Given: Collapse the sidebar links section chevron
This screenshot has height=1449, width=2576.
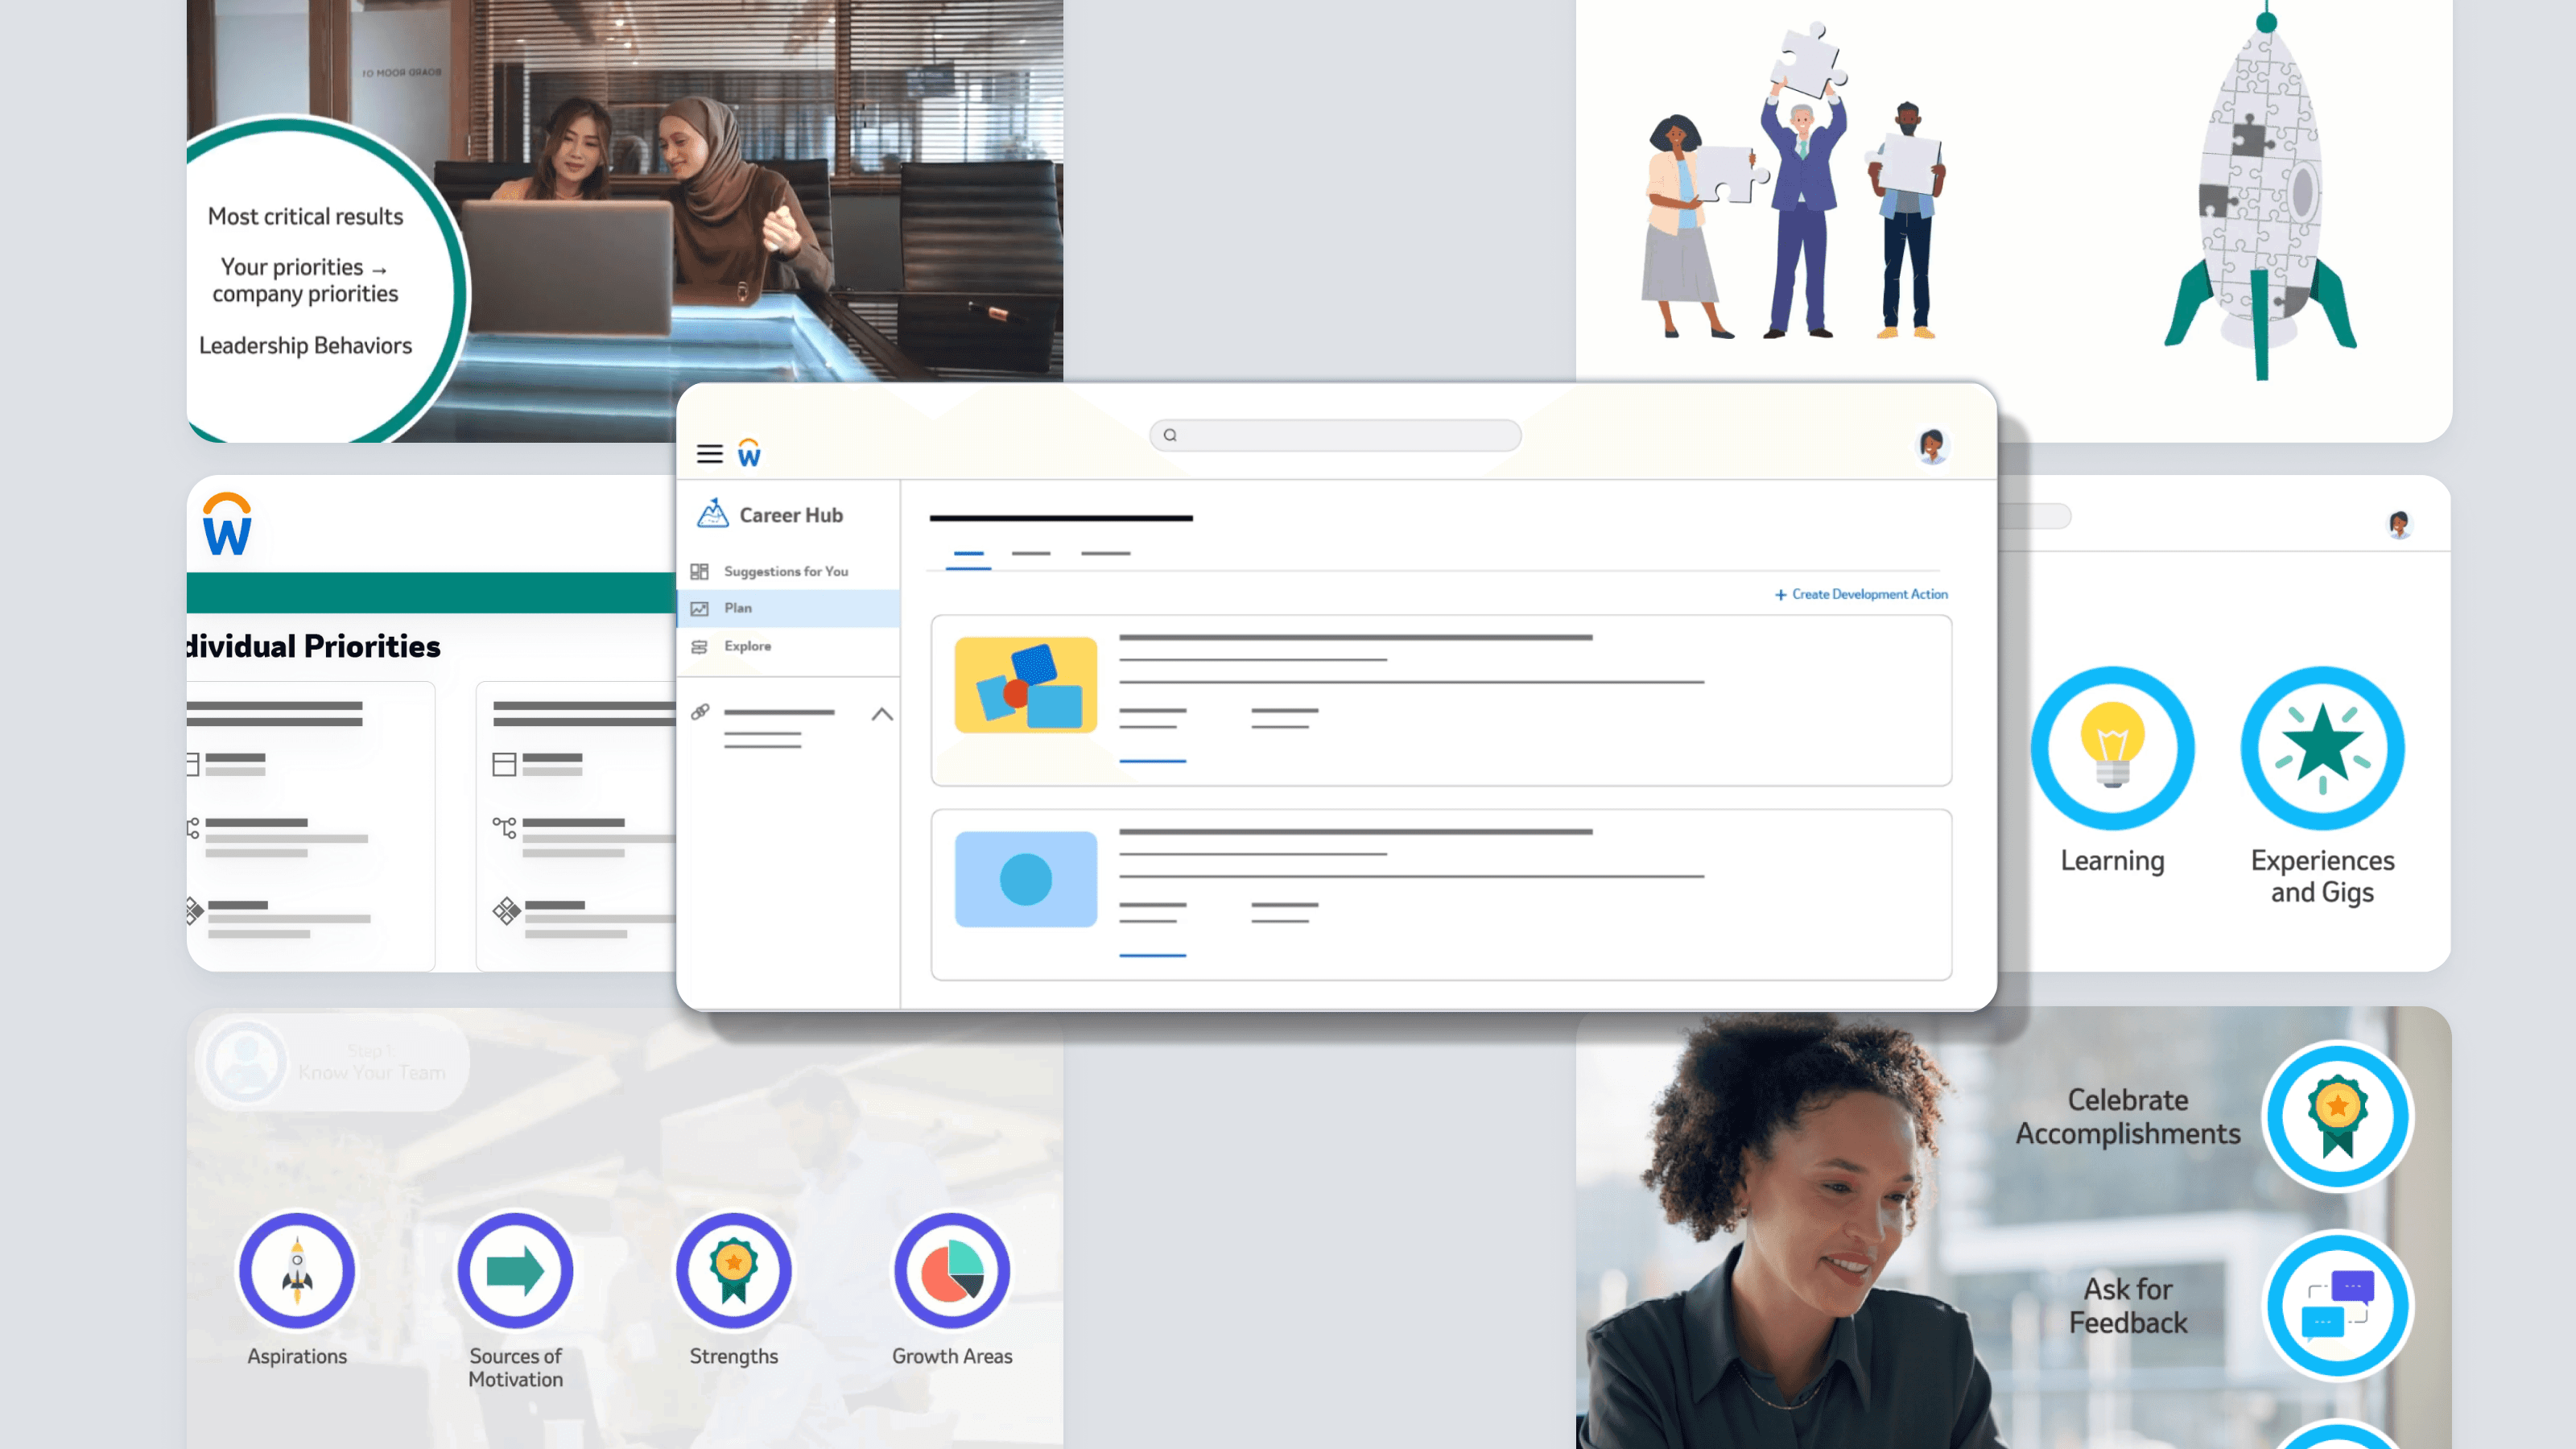Looking at the screenshot, I should click(881, 714).
